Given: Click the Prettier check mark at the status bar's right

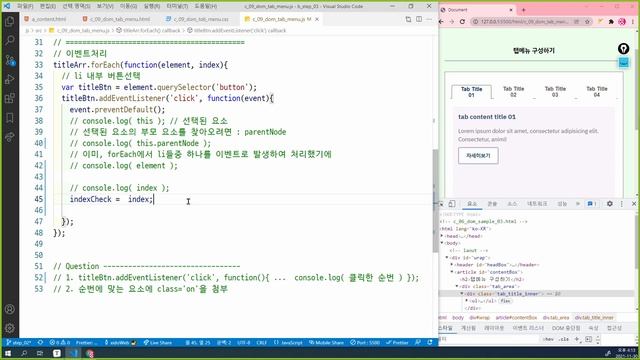Looking at the screenshot, I should [x=397, y=342].
